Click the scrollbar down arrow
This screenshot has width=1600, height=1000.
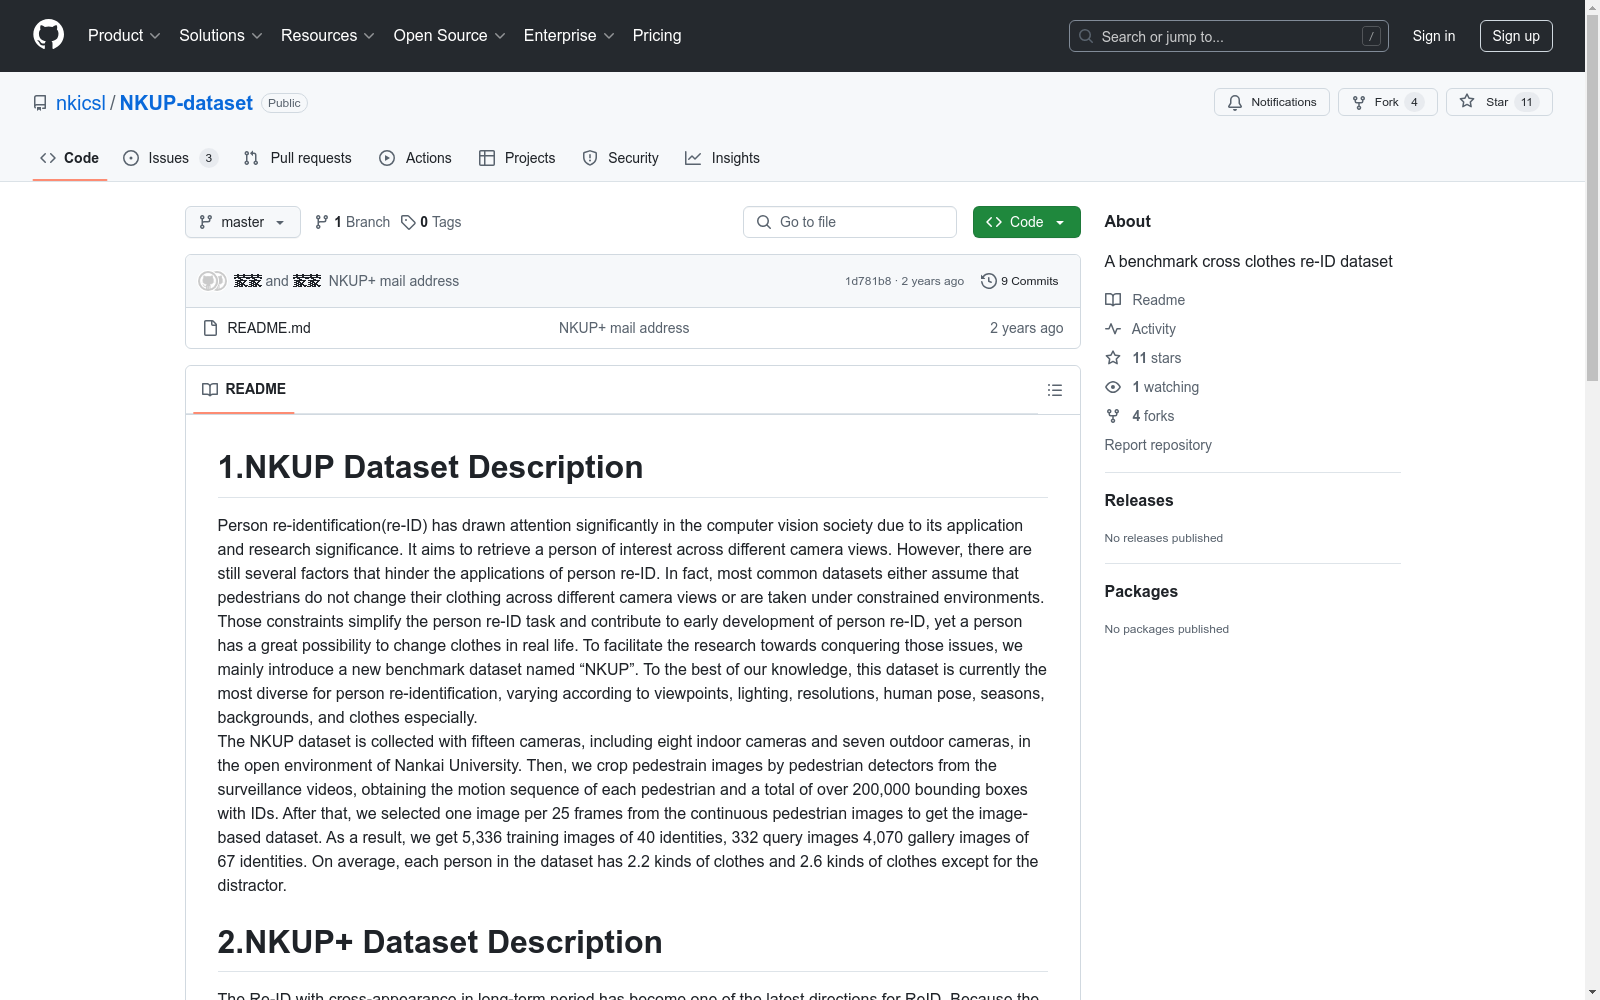pyautogui.click(x=1592, y=992)
